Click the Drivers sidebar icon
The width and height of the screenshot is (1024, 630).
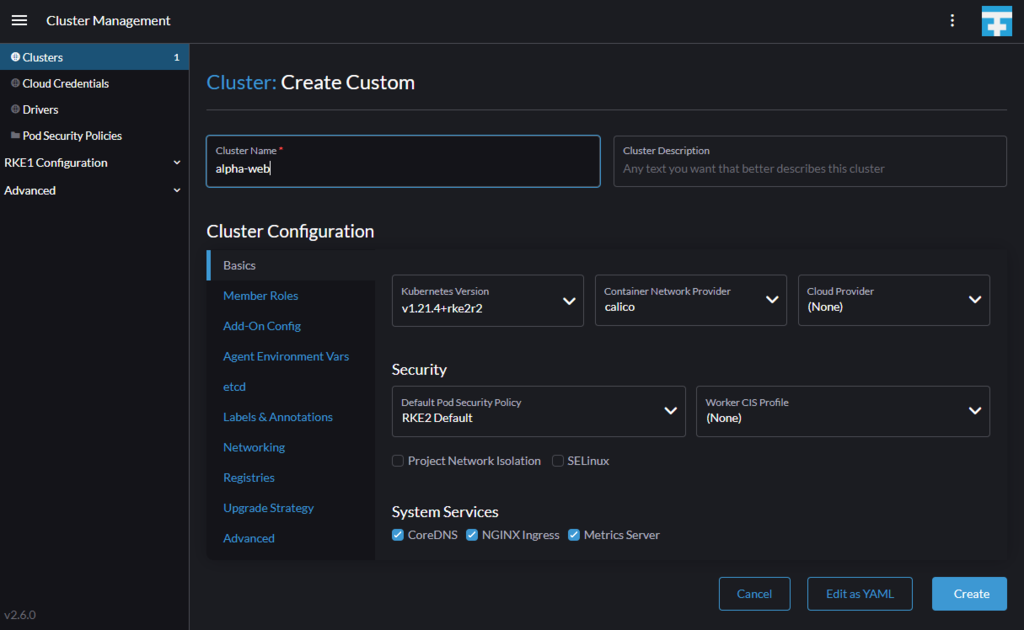pos(15,109)
